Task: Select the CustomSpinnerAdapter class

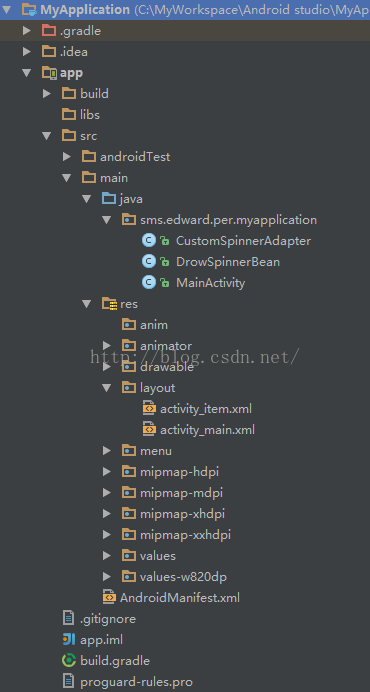Action: (243, 241)
